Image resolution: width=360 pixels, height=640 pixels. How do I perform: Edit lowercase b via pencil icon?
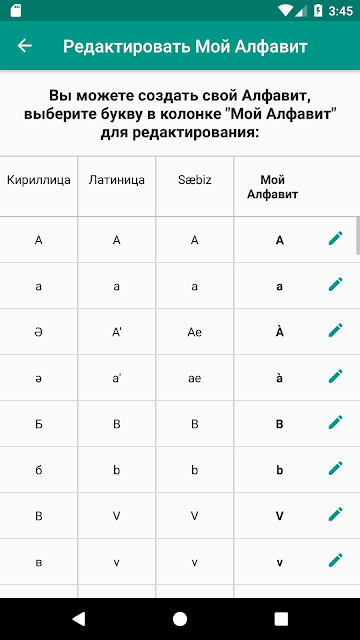(x=336, y=469)
